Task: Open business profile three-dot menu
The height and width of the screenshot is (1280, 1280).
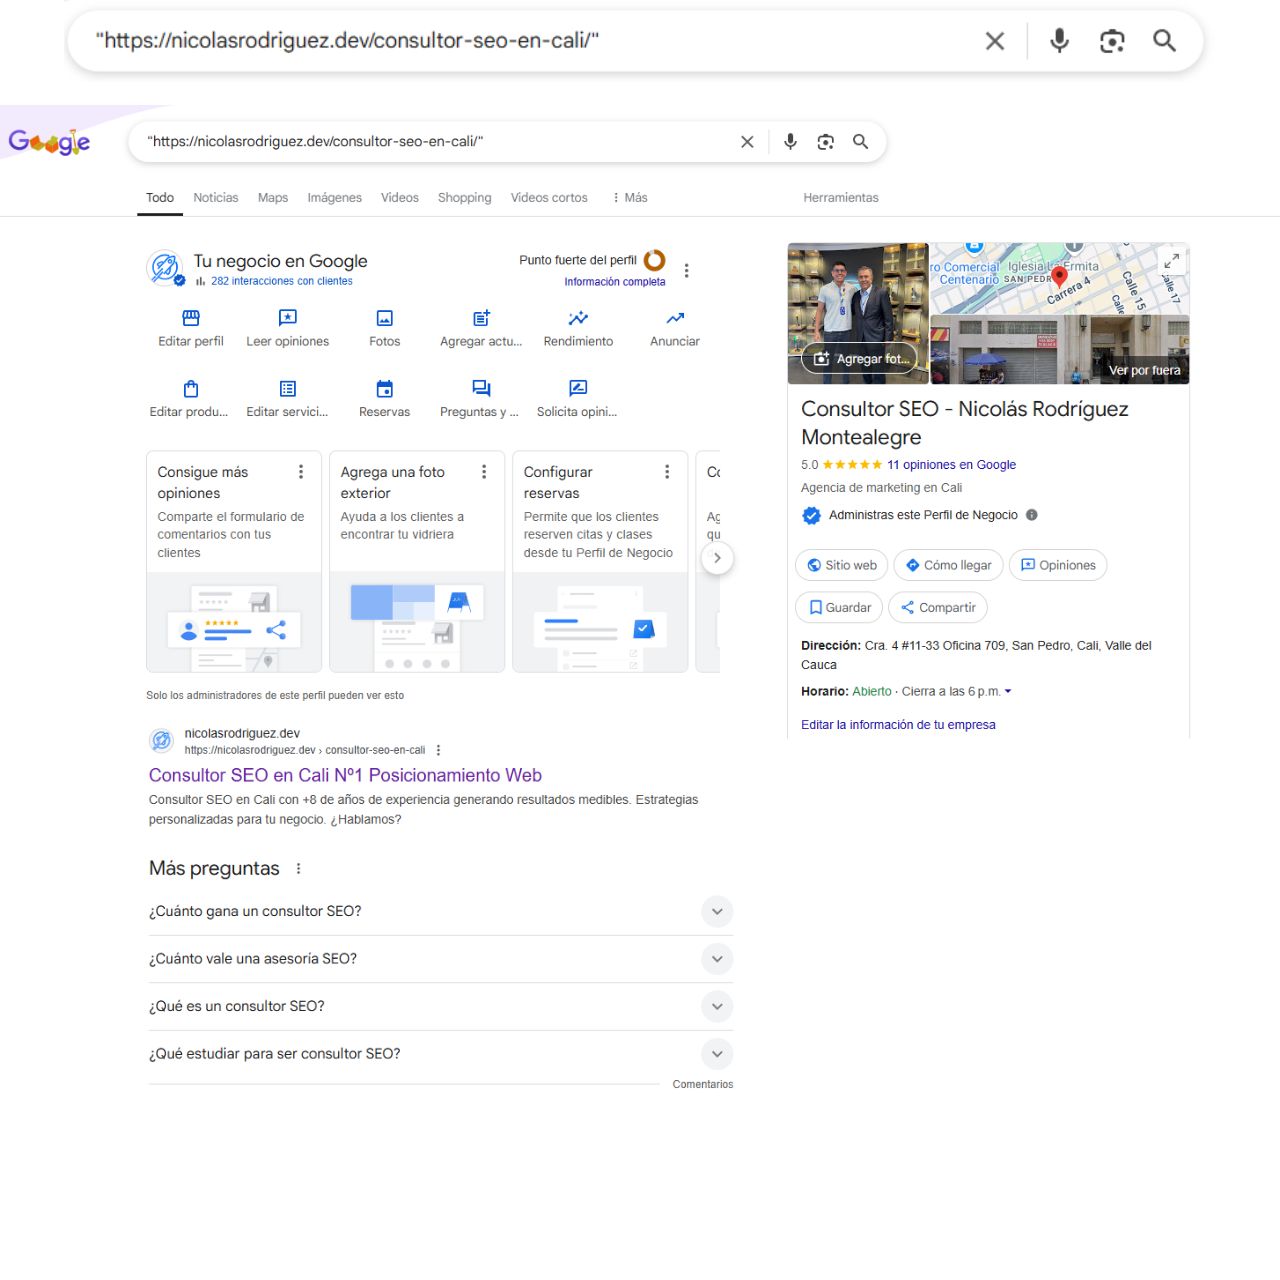Action: tap(686, 271)
